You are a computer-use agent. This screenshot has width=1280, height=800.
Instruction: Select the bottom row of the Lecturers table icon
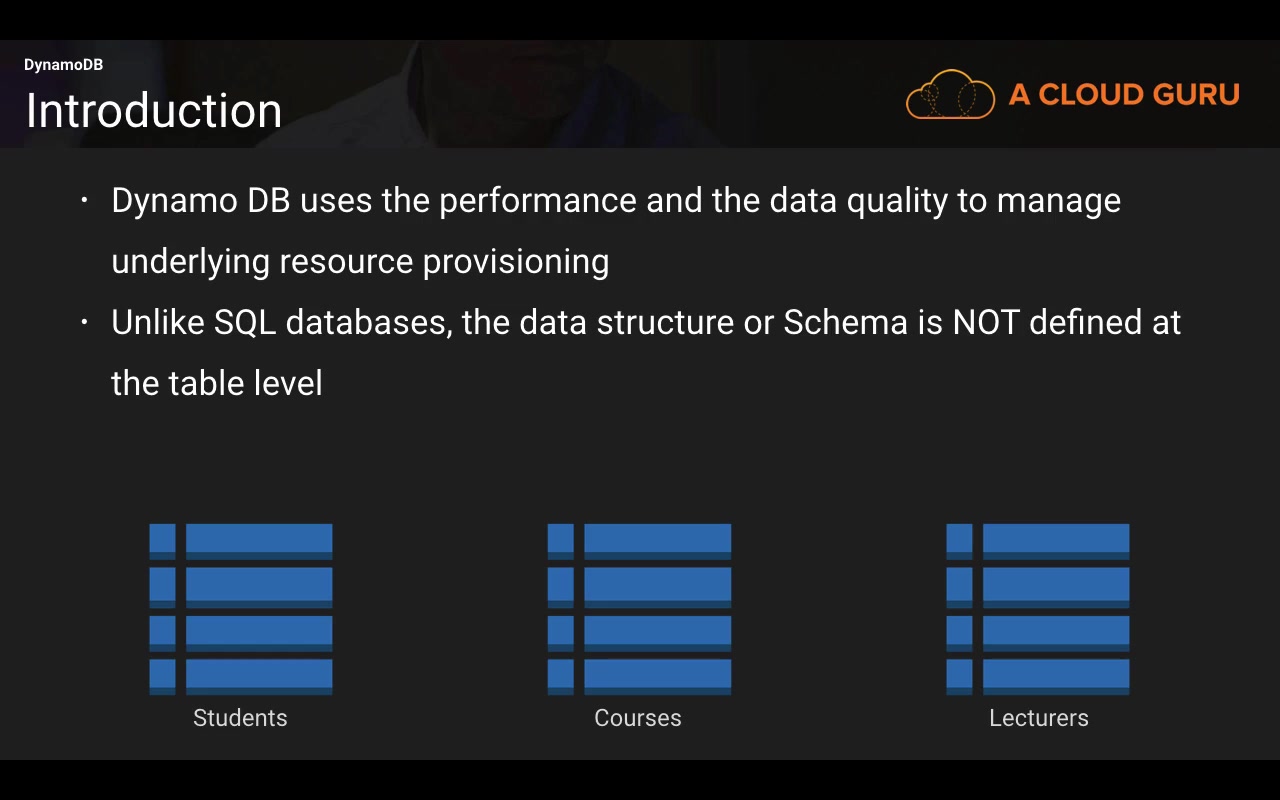tap(1055, 676)
